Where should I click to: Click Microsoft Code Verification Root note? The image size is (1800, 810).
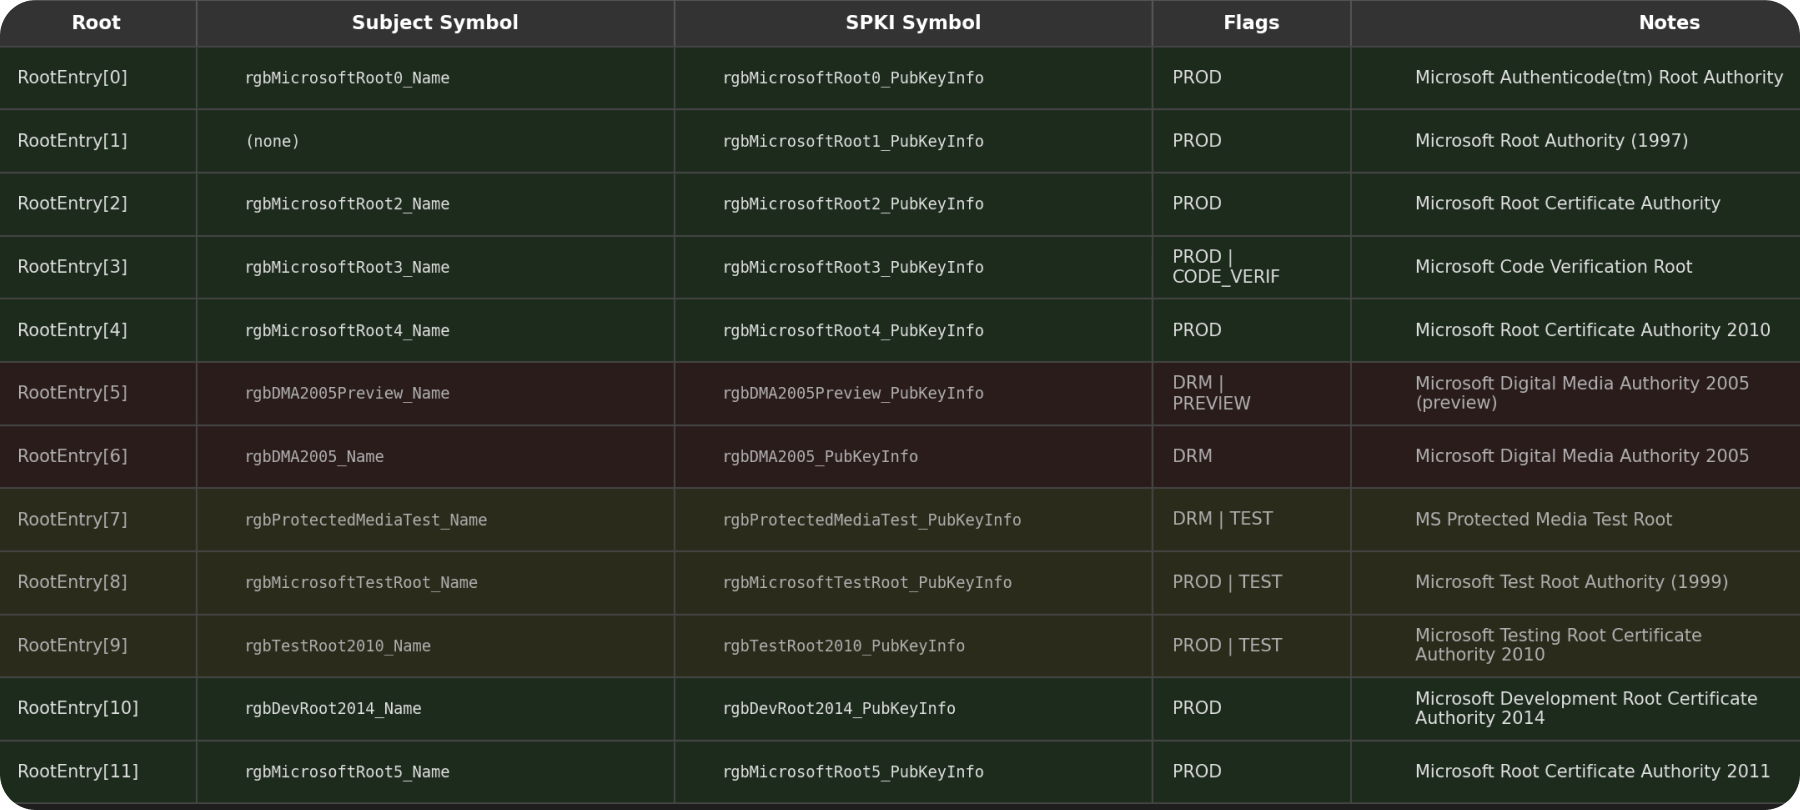[1553, 267]
